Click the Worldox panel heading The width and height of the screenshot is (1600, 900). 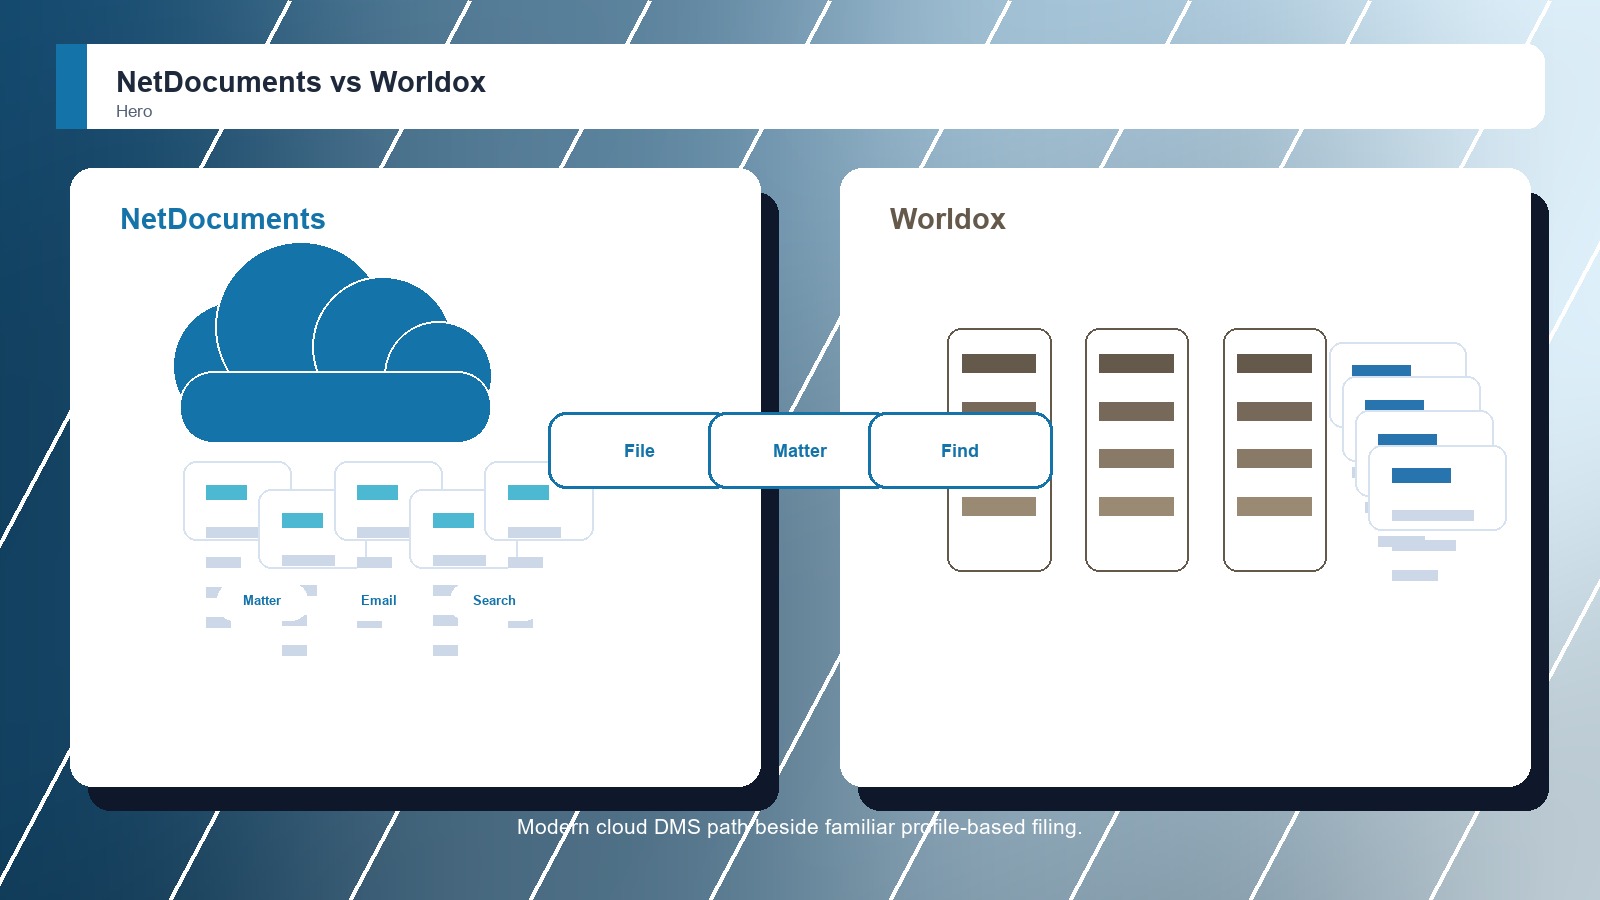pos(948,219)
